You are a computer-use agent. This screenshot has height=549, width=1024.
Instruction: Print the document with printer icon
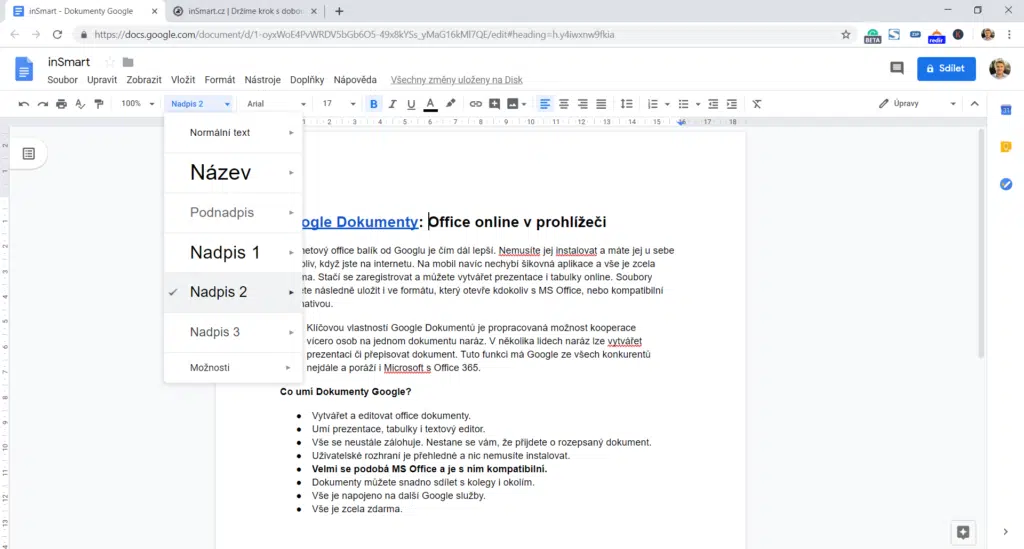point(61,104)
